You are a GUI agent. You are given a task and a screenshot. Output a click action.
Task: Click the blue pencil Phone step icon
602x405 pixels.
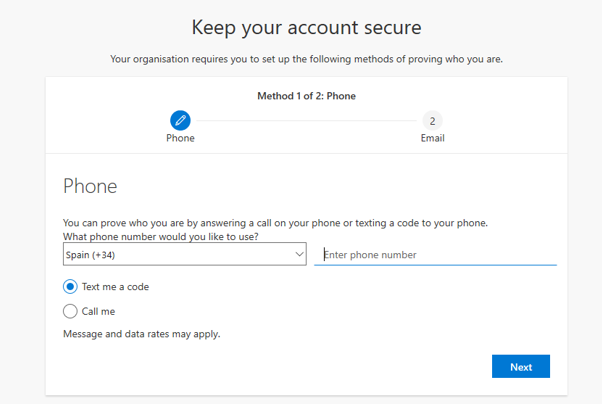[x=180, y=121]
